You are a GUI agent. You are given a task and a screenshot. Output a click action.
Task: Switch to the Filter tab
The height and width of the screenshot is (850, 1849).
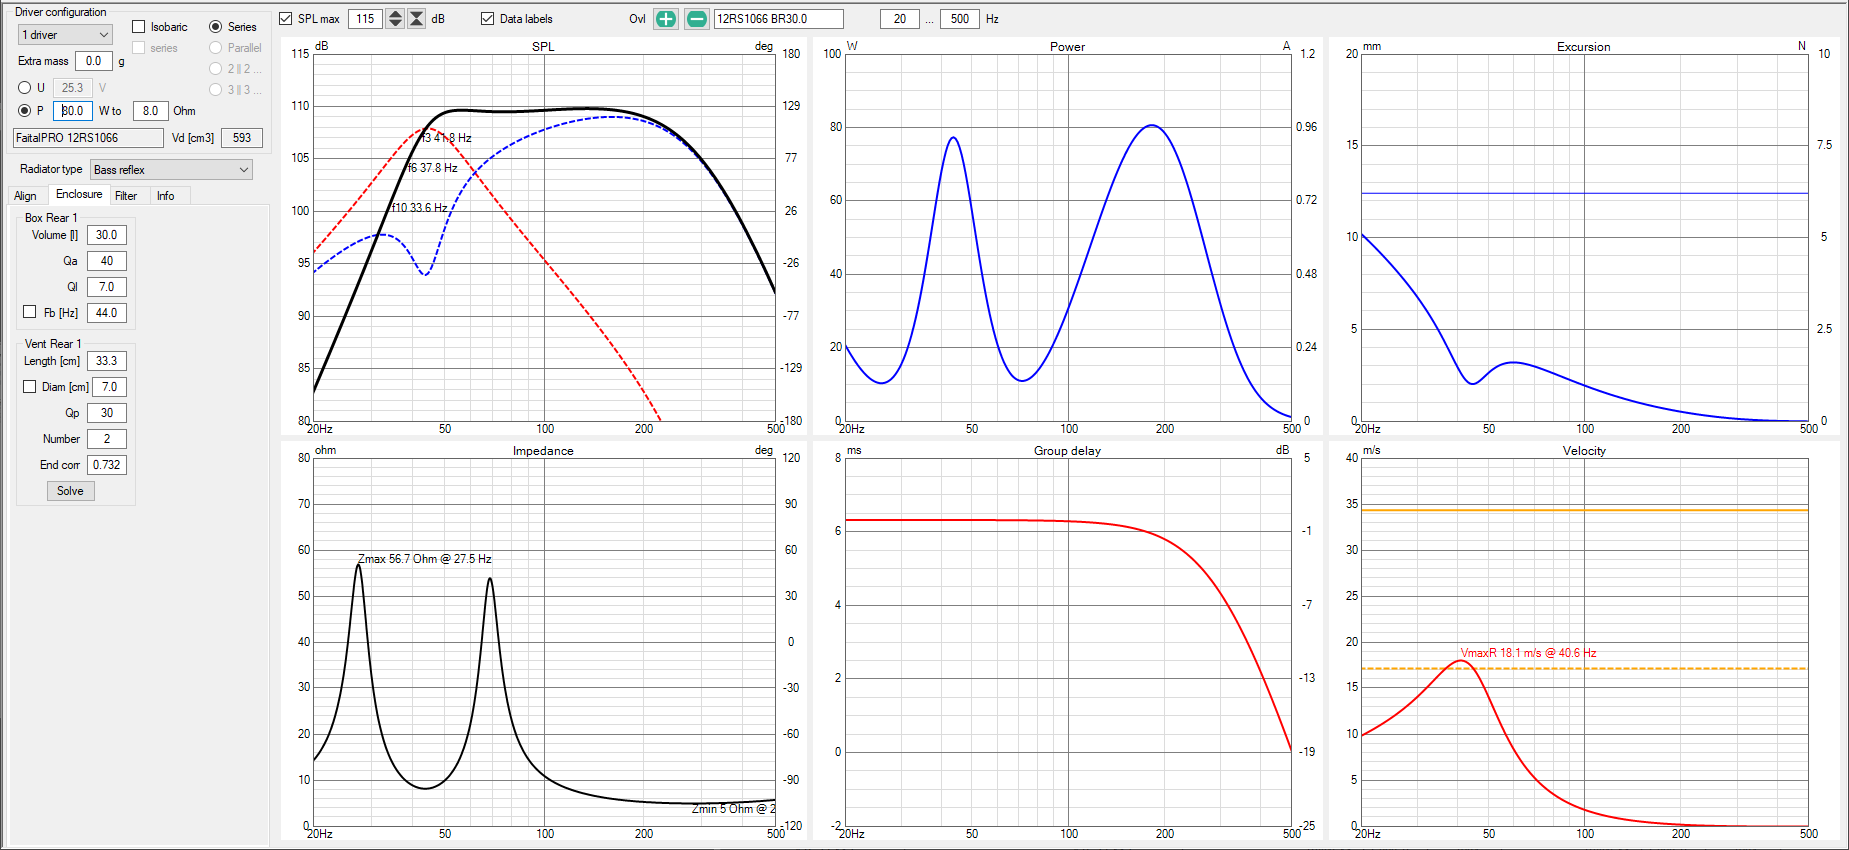(126, 196)
